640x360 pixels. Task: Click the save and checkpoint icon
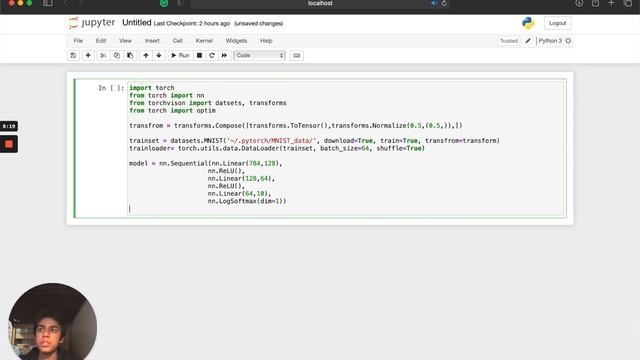coord(73,56)
